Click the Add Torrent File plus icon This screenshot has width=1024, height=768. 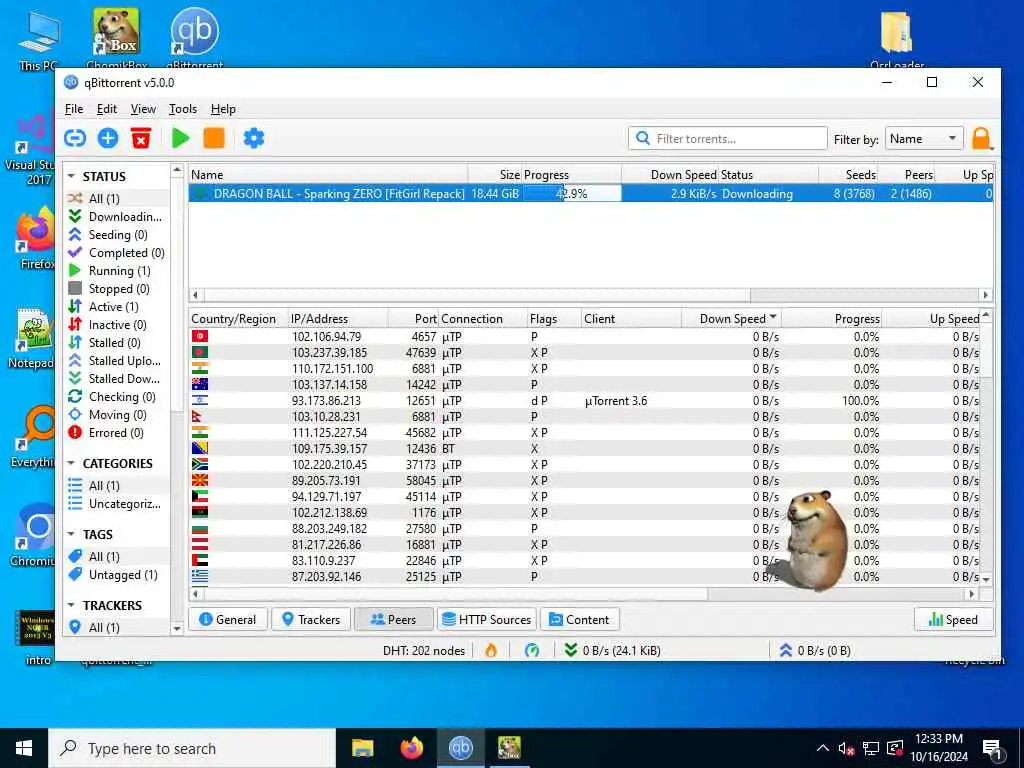108,138
